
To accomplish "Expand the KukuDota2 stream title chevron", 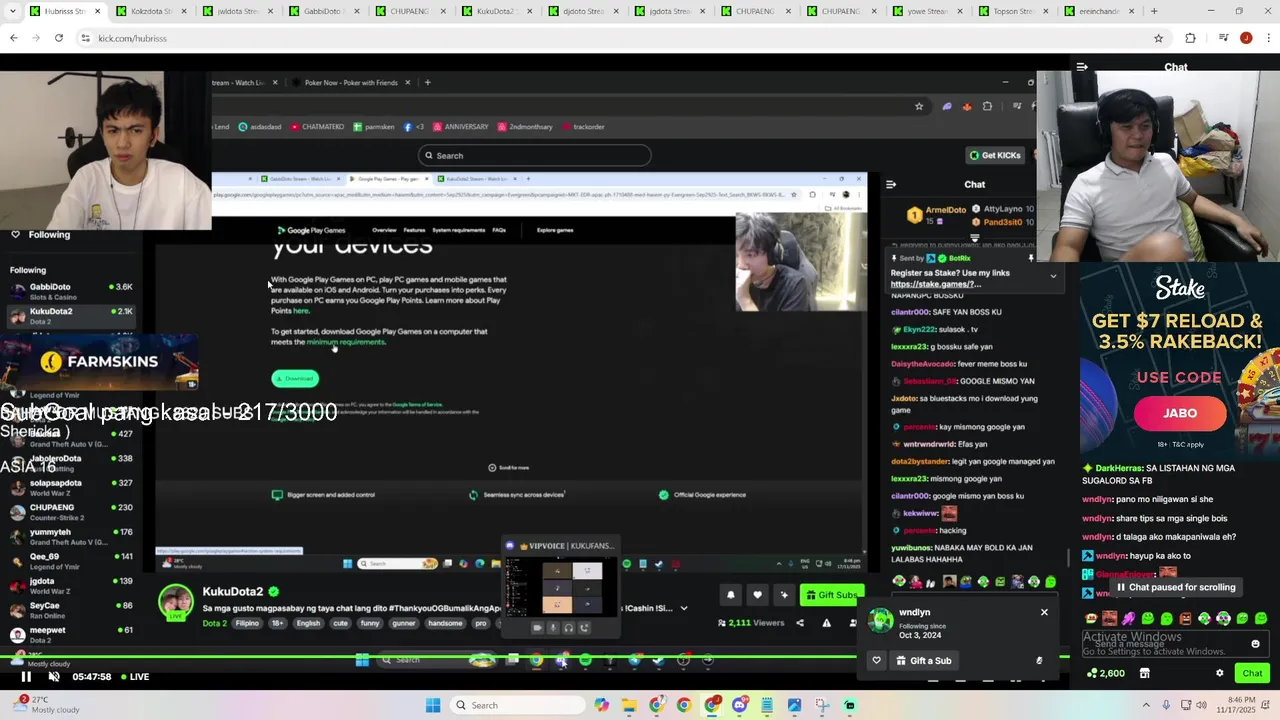I will click(684, 608).
